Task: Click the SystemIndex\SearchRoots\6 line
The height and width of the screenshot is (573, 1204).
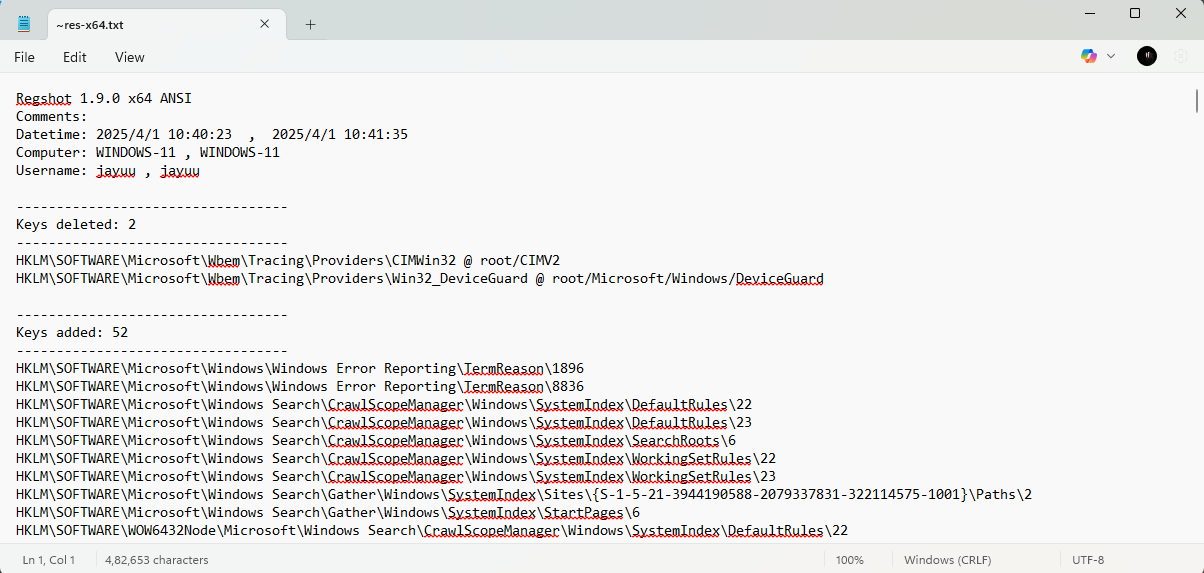Action: [x=376, y=440]
